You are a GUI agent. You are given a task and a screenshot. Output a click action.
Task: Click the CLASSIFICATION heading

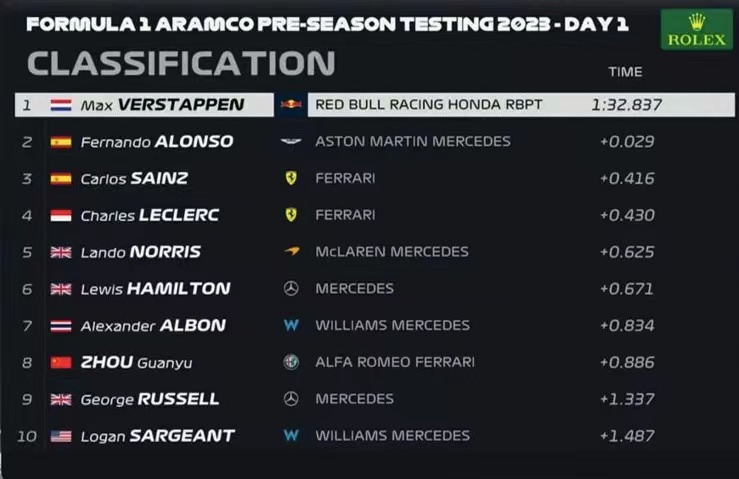[181, 64]
